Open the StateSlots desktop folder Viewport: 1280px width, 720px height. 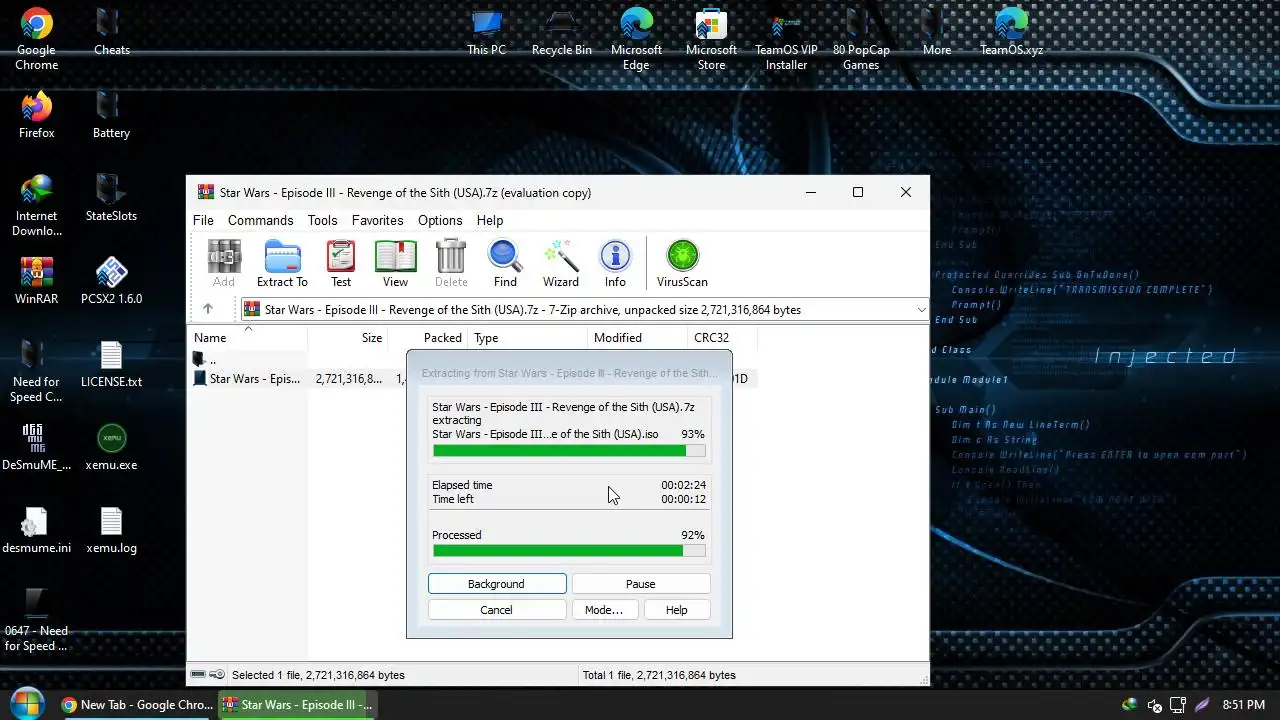click(111, 198)
